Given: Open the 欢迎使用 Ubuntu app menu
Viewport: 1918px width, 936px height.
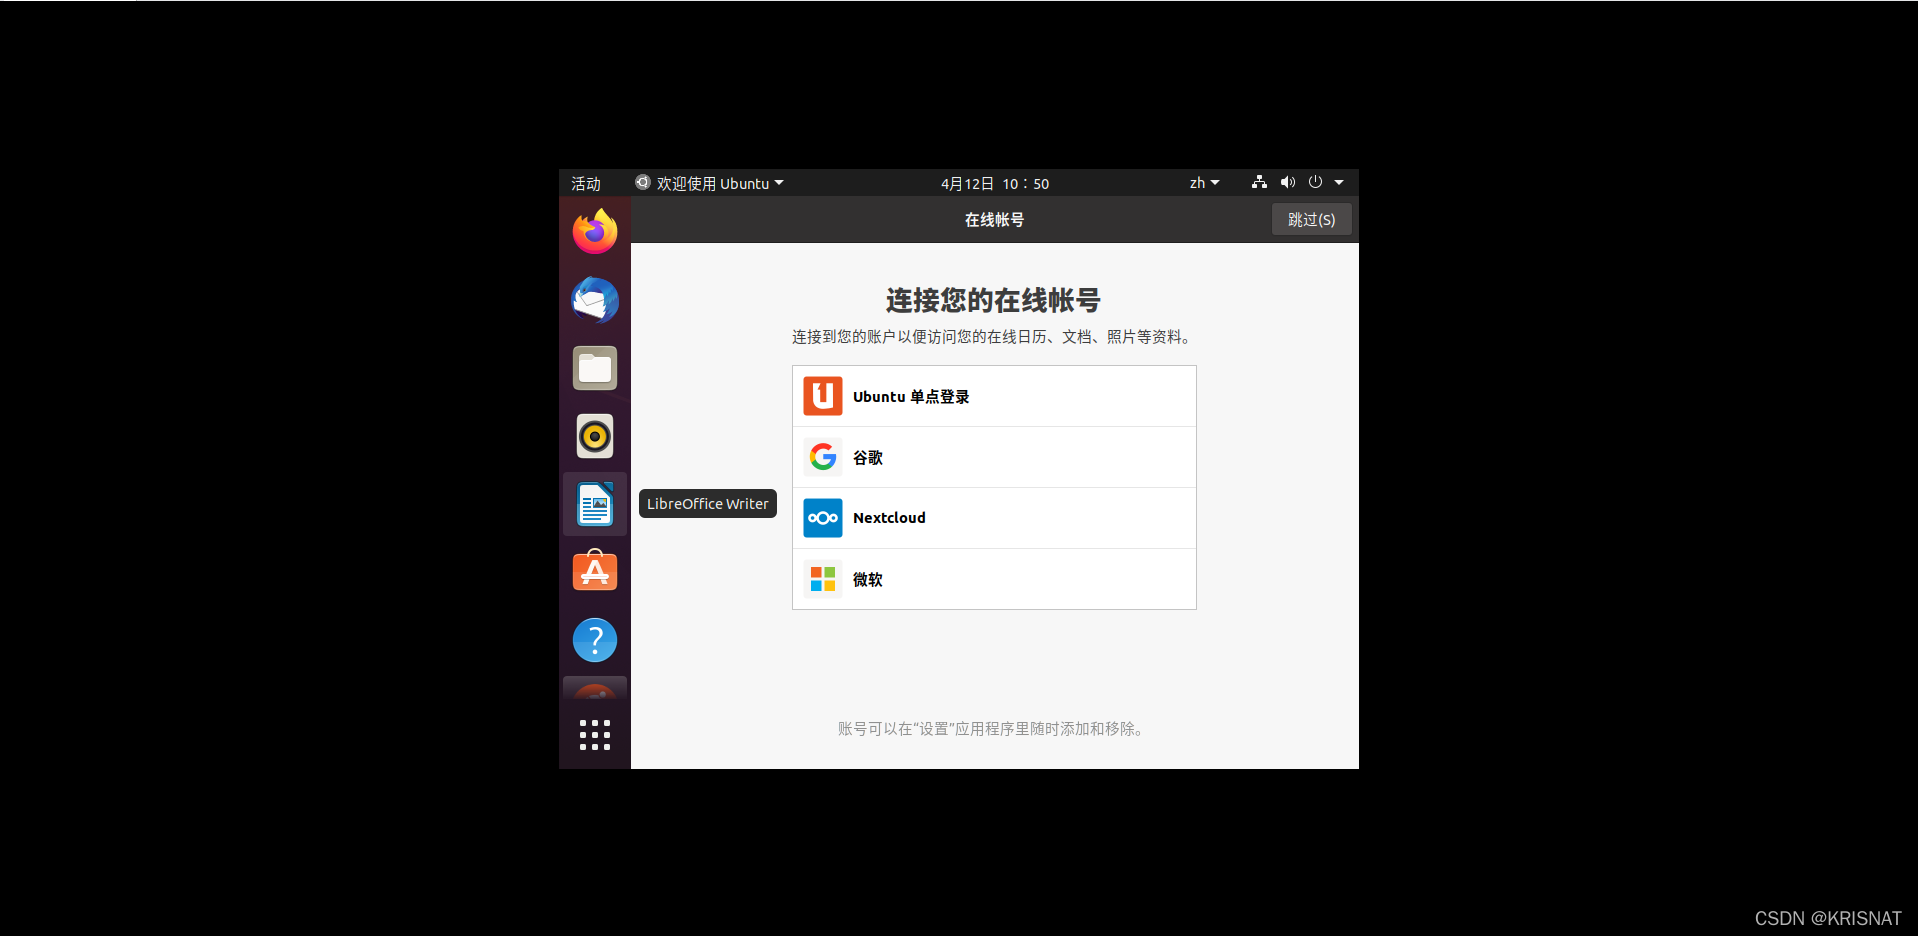Looking at the screenshot, I should (x=709, y=183).
